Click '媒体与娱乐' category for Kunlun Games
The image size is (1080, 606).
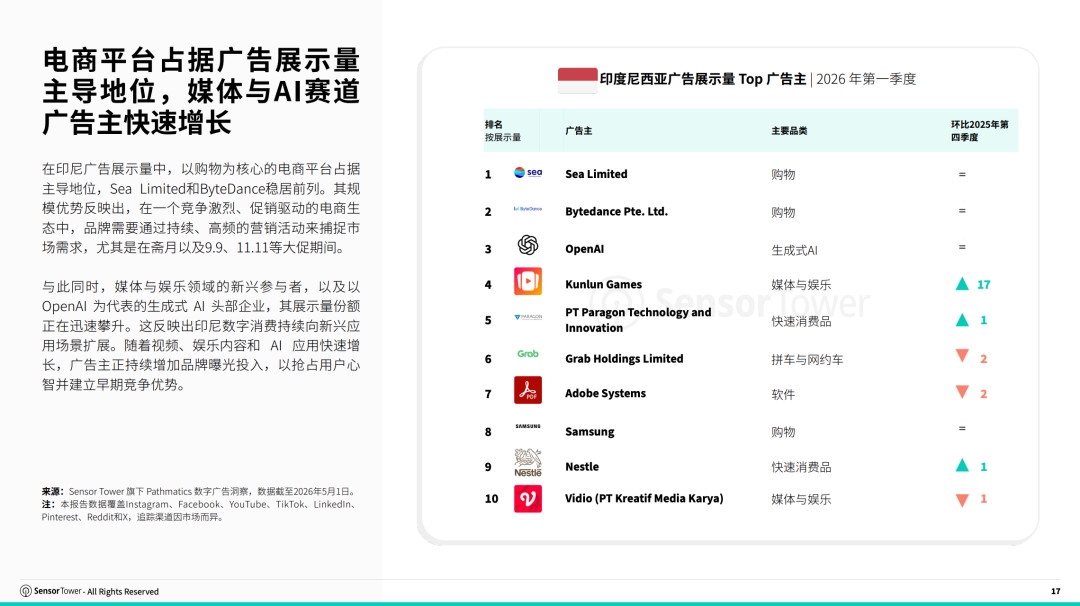point(801,285)
